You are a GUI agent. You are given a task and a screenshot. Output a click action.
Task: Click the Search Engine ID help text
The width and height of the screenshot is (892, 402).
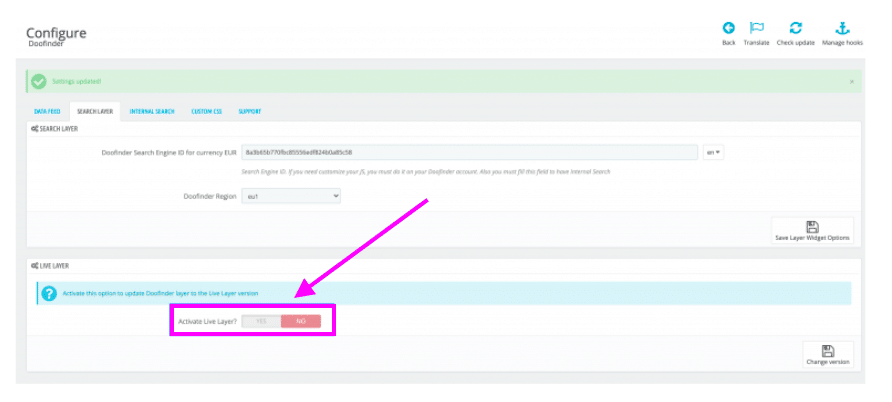click(x=426, y=171)
